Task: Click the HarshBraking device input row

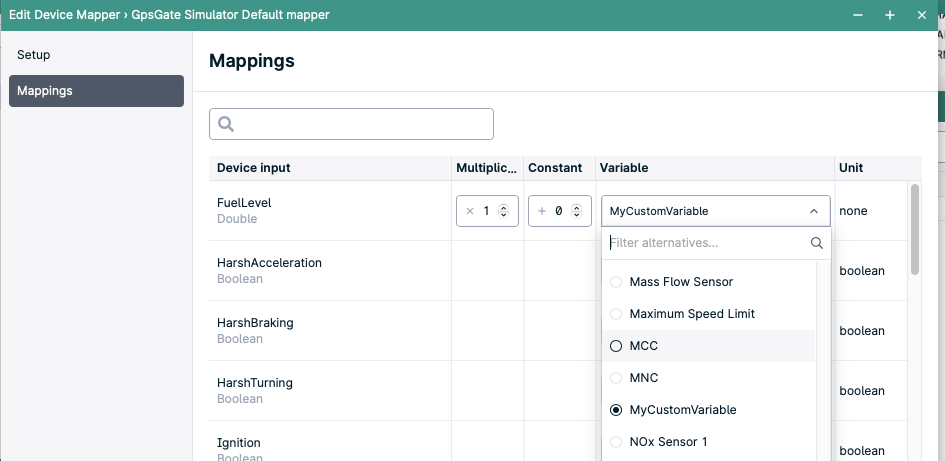Action: pos(330,330)
